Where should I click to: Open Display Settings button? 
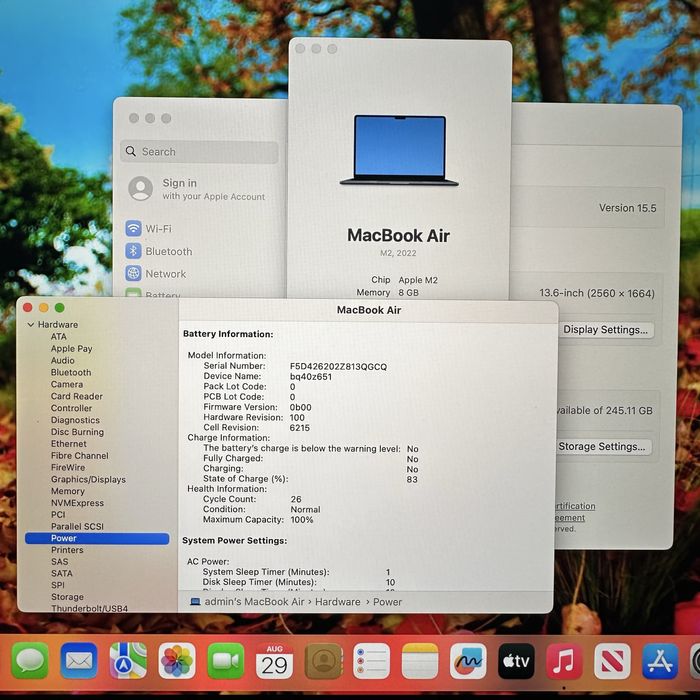pos(605,329)
